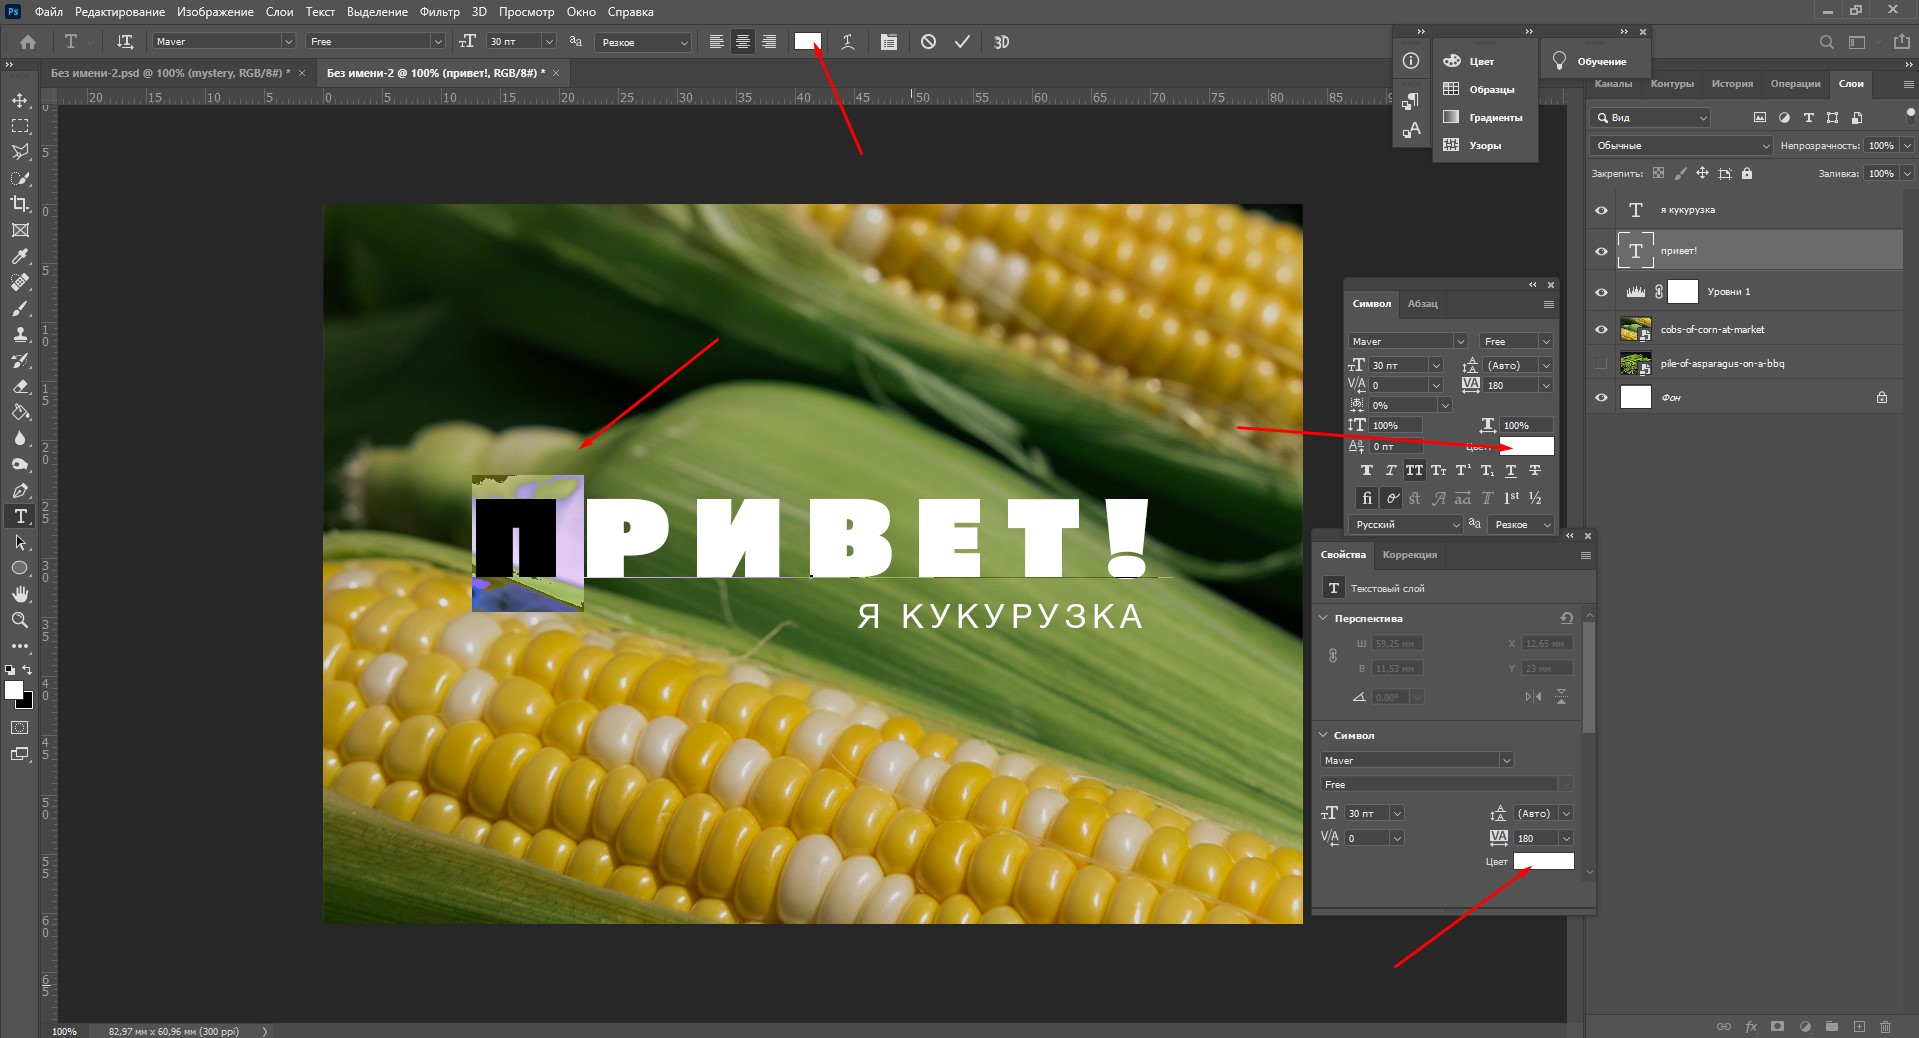Viewport: 1919px width, 1038px height.
Task: Select the Zoom tool in toolbar
Action: click(x=20, y=620)
